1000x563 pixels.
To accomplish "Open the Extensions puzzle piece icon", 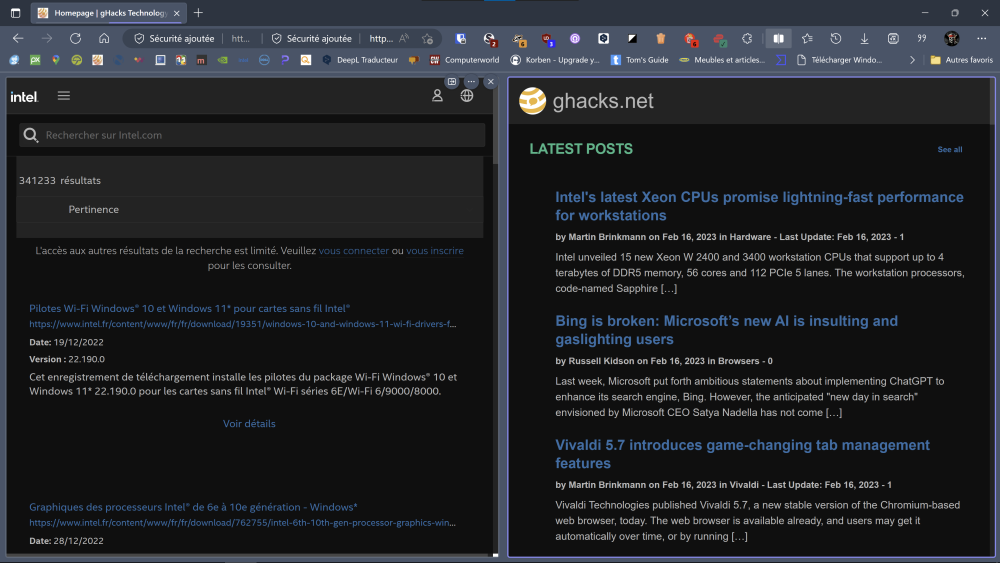I will 747,38.
